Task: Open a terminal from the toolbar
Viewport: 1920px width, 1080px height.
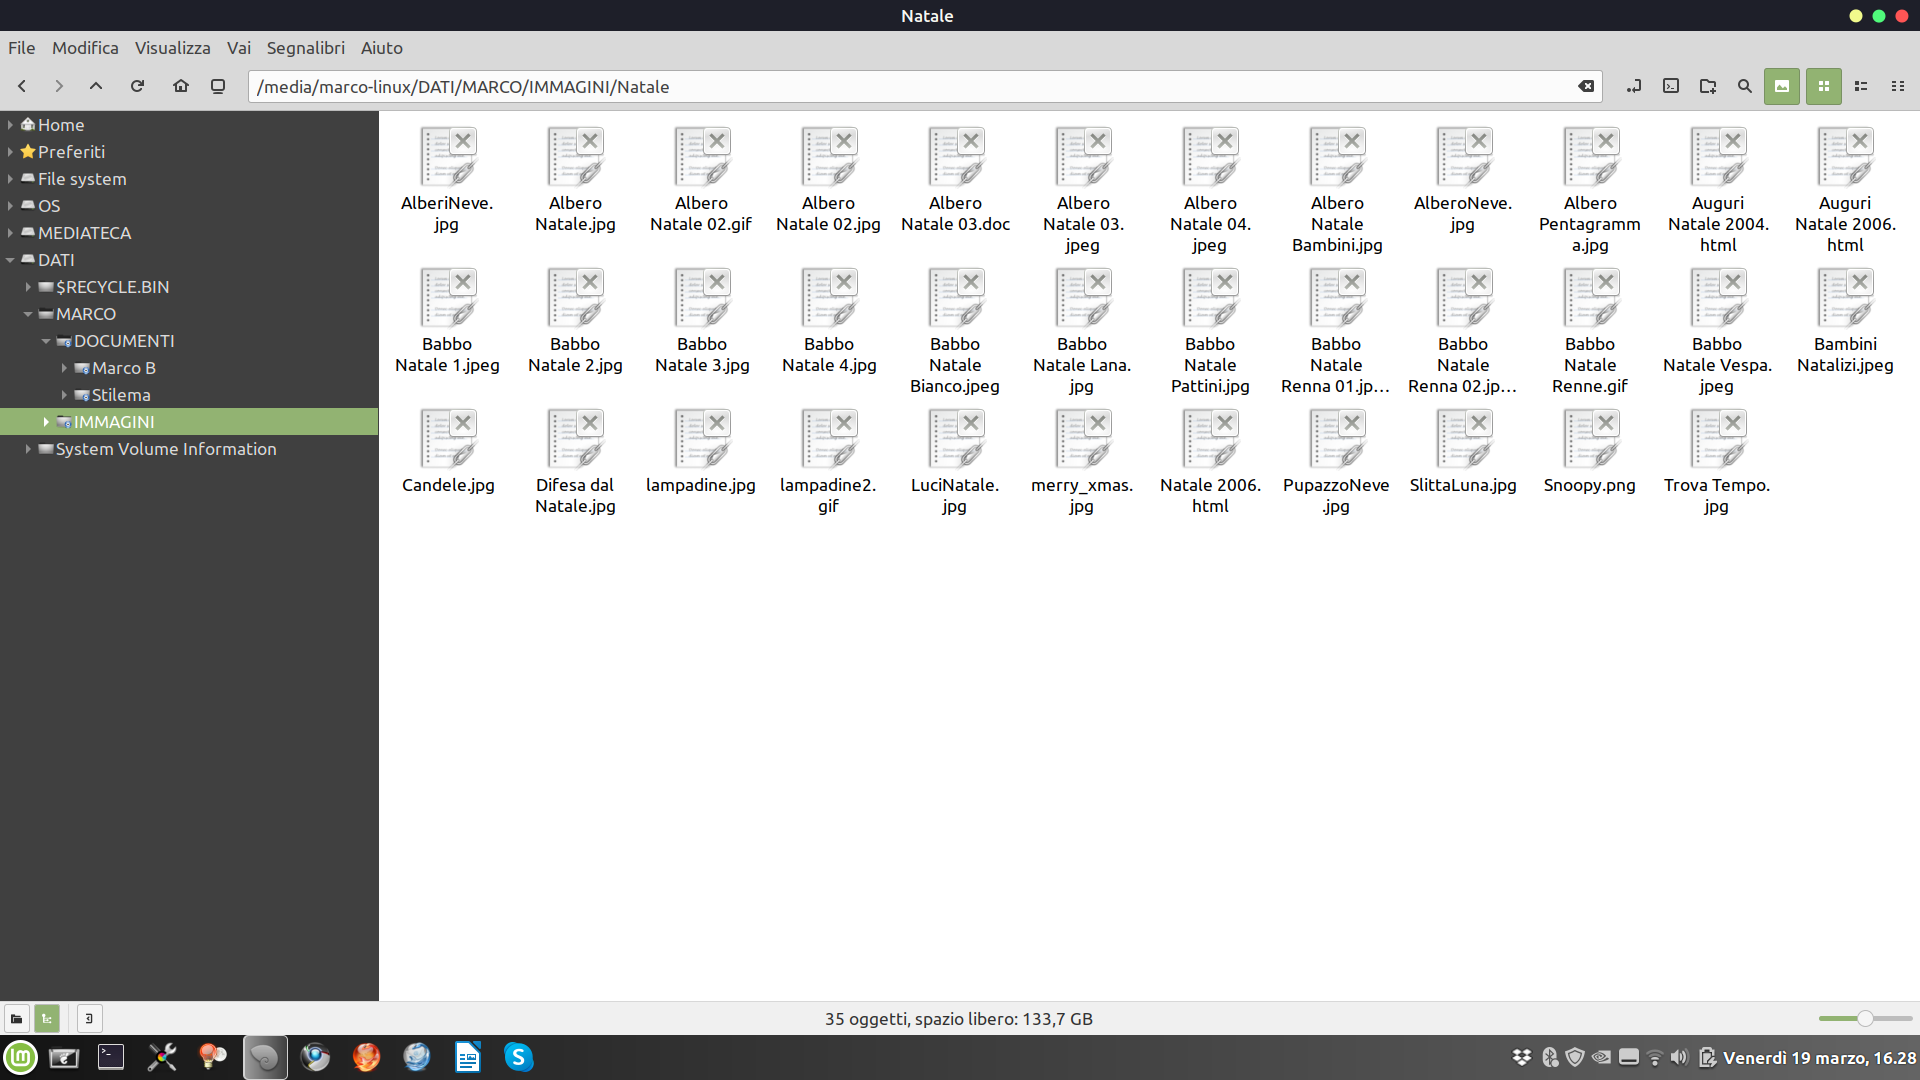Action: tap(1671, 86)
